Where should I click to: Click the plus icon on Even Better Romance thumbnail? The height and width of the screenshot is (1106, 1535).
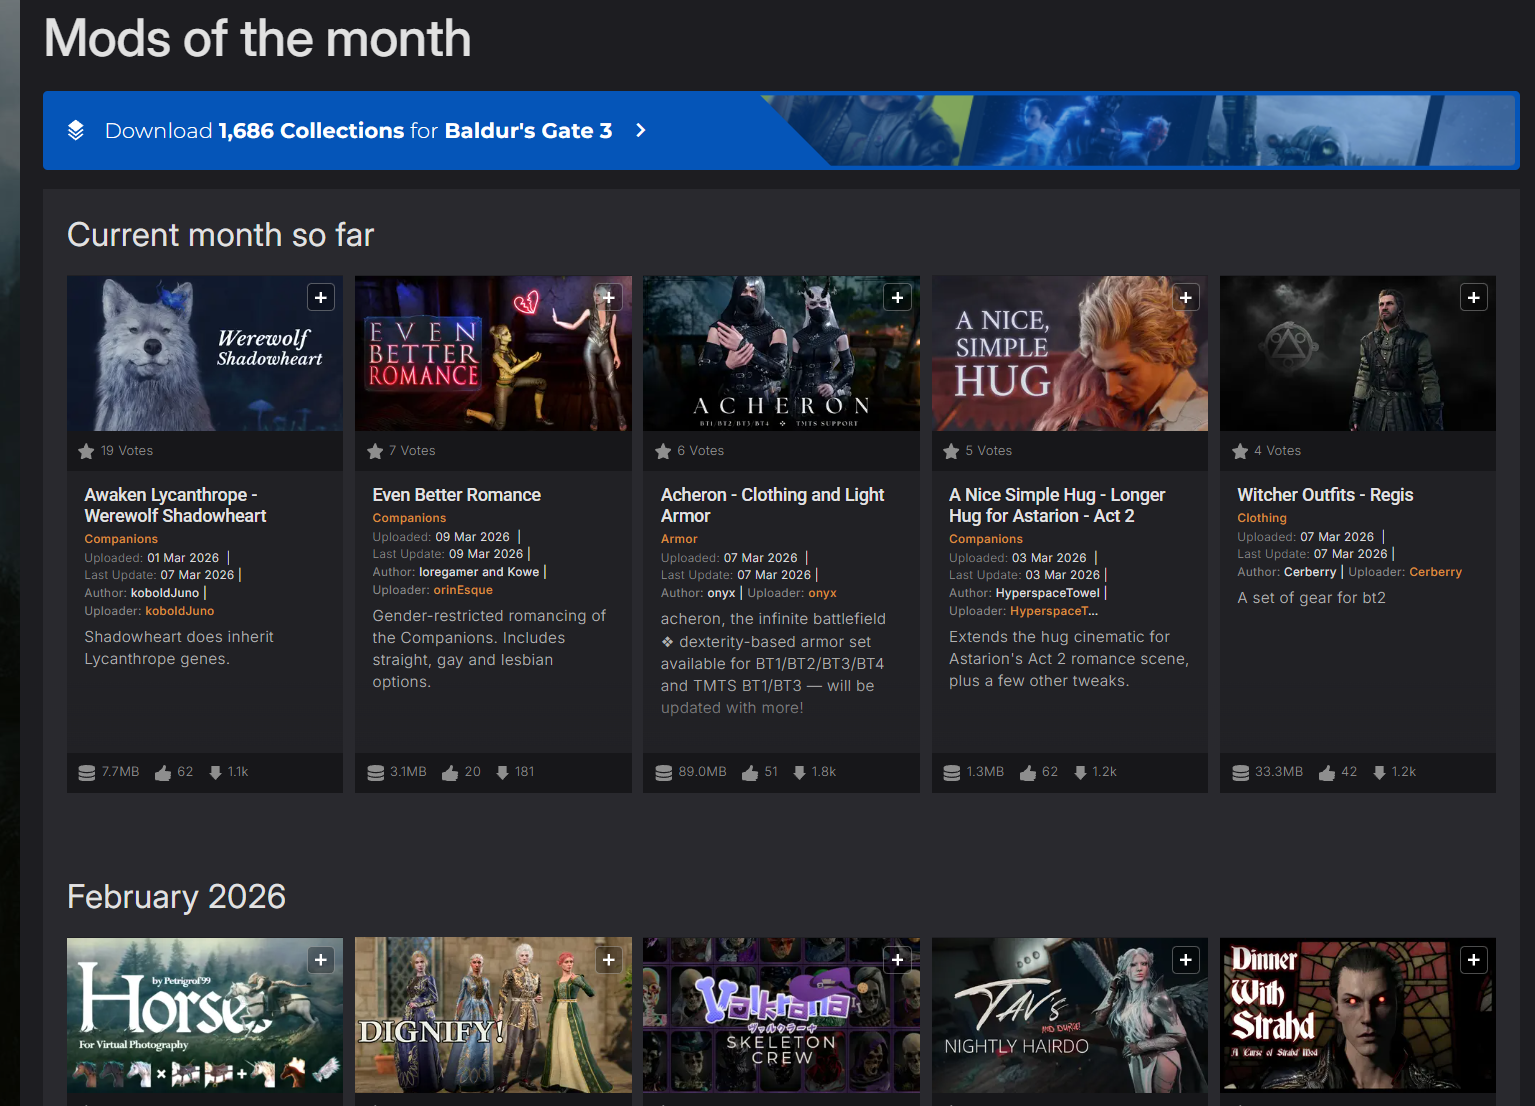pos(609,297)
